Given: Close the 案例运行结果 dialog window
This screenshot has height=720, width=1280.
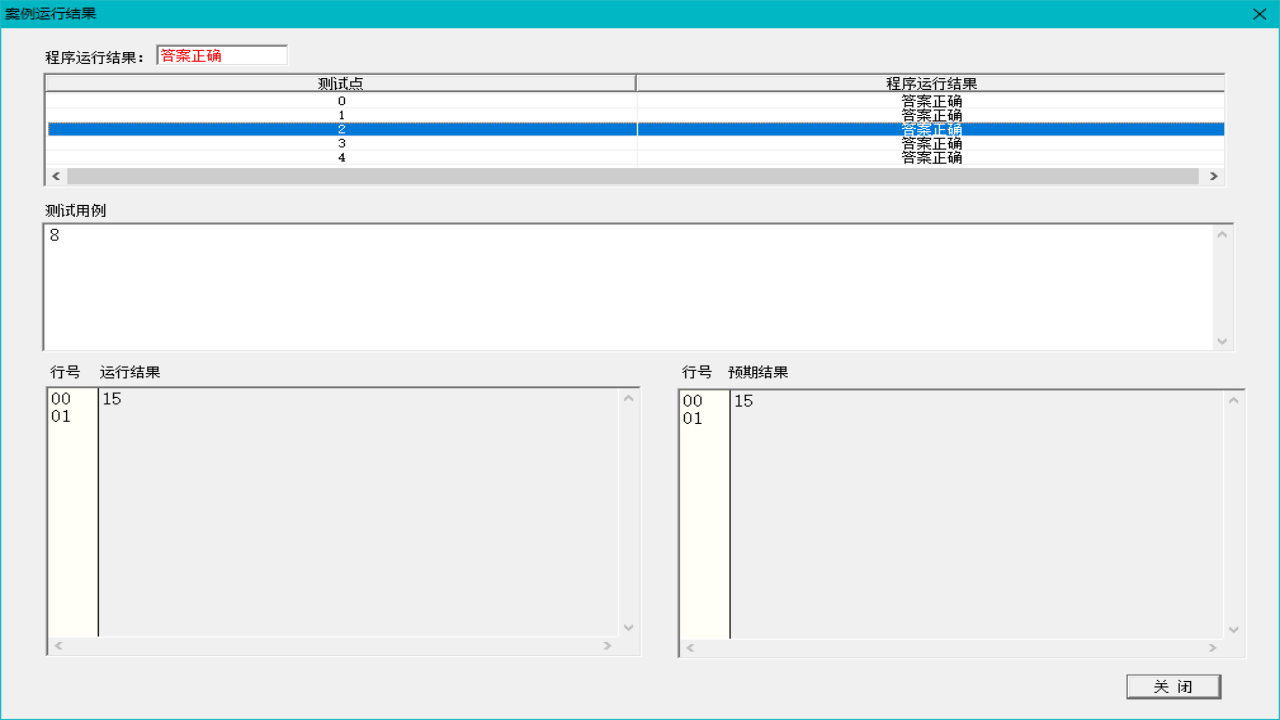Looking at the screenshot, I should coord(1259,14).
